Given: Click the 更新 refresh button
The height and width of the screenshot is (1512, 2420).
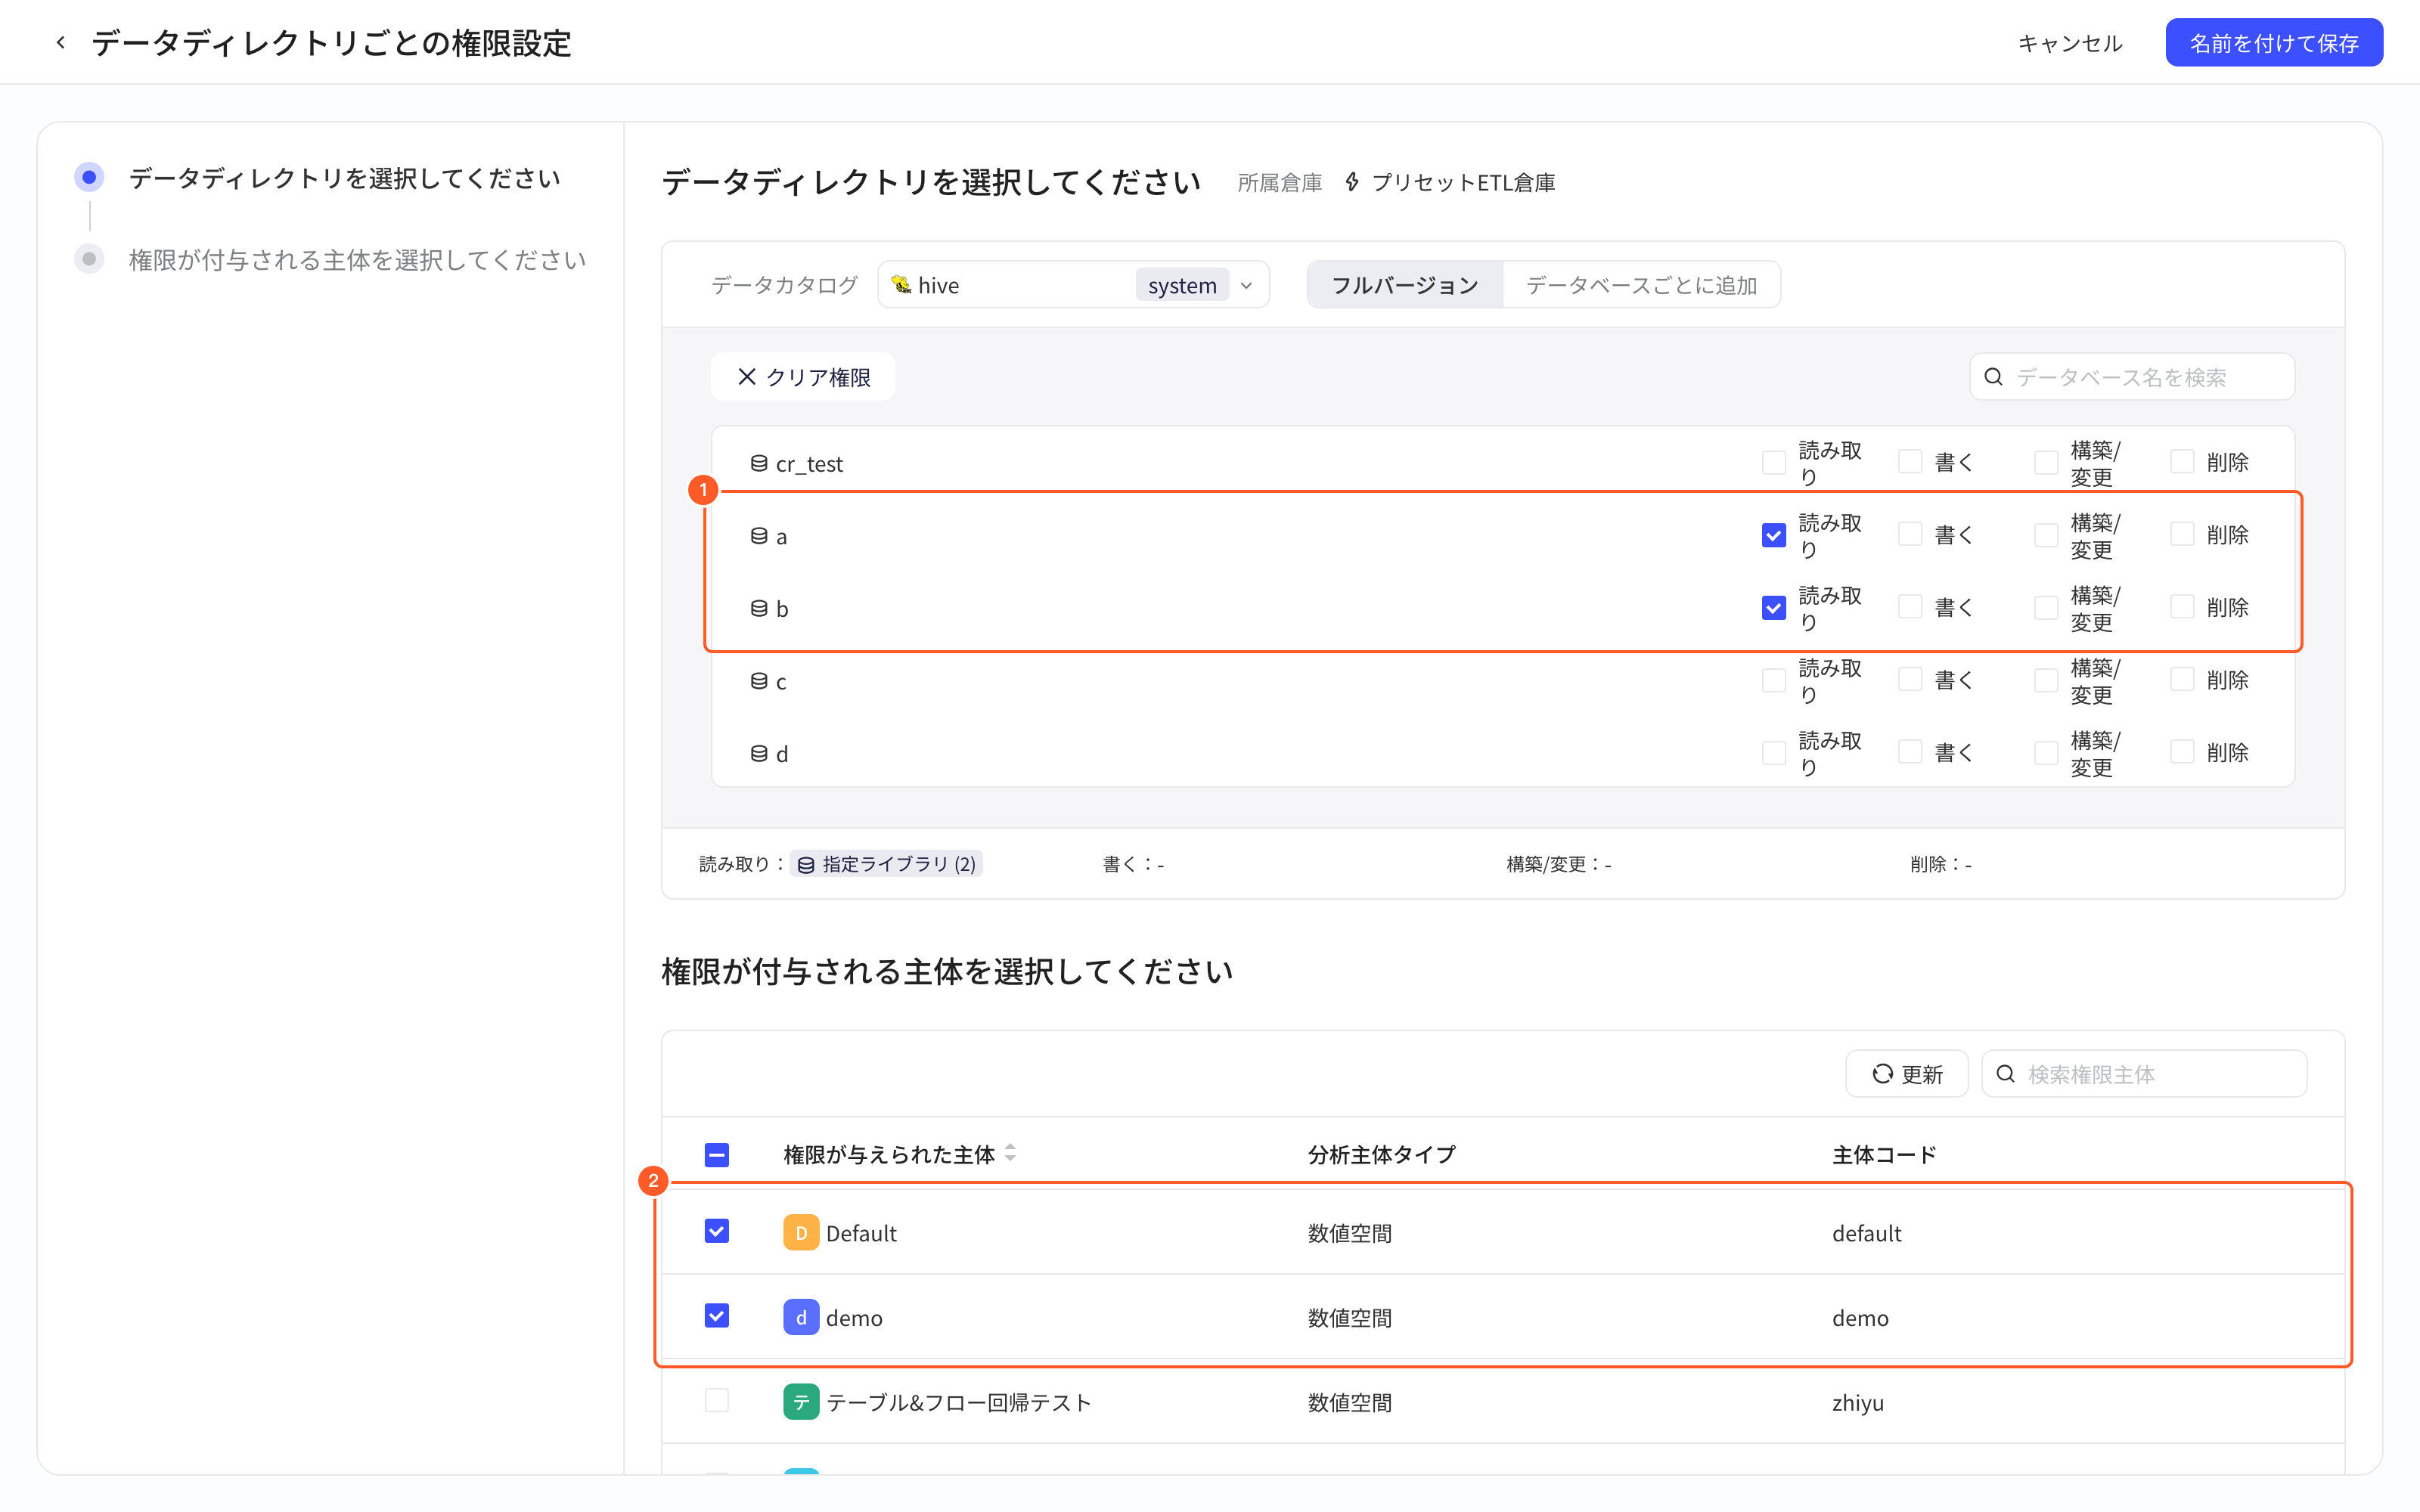Looking at the screenshot, I should coord(1907,1074).
